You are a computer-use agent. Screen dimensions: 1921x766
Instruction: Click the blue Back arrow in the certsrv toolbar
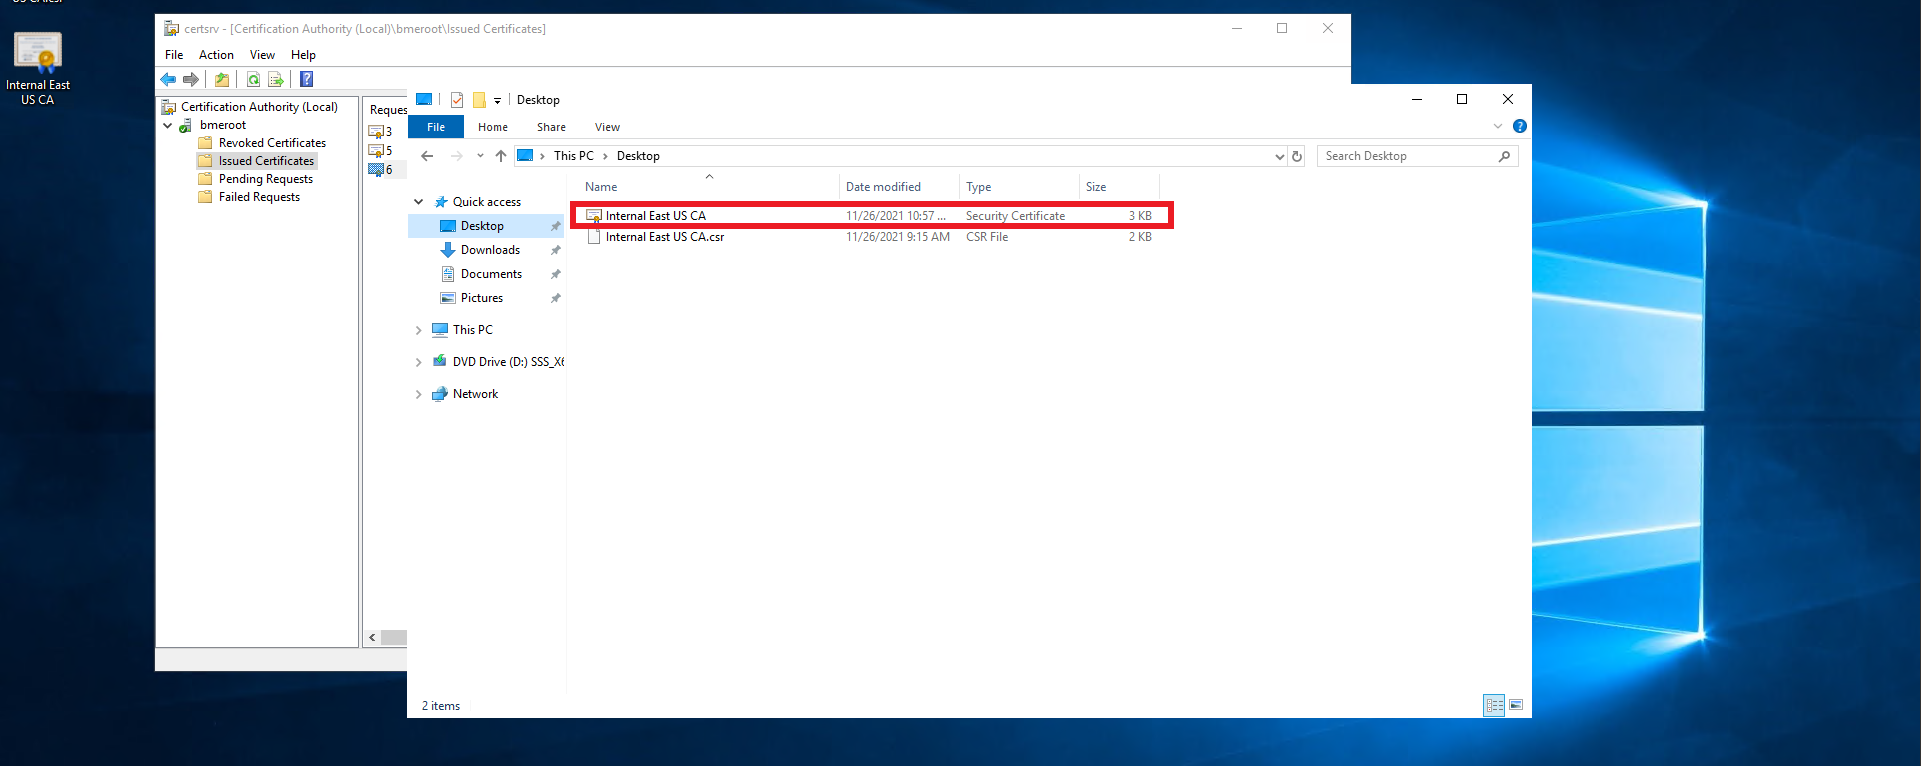[x=168, y=79]
